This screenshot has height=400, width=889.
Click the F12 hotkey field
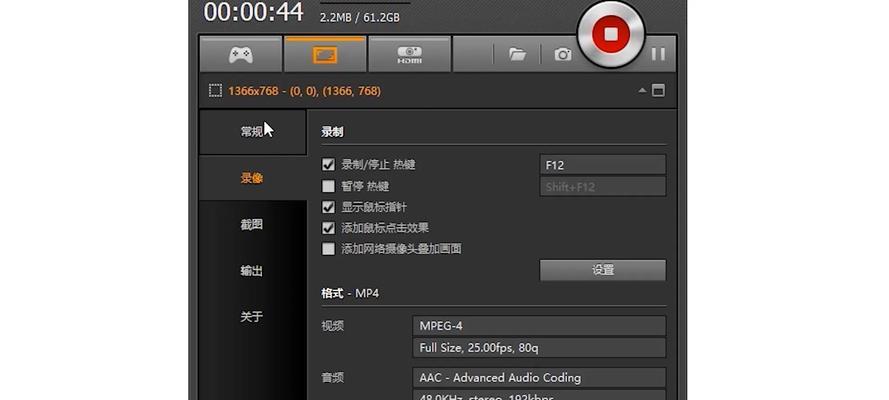point(603,165)
